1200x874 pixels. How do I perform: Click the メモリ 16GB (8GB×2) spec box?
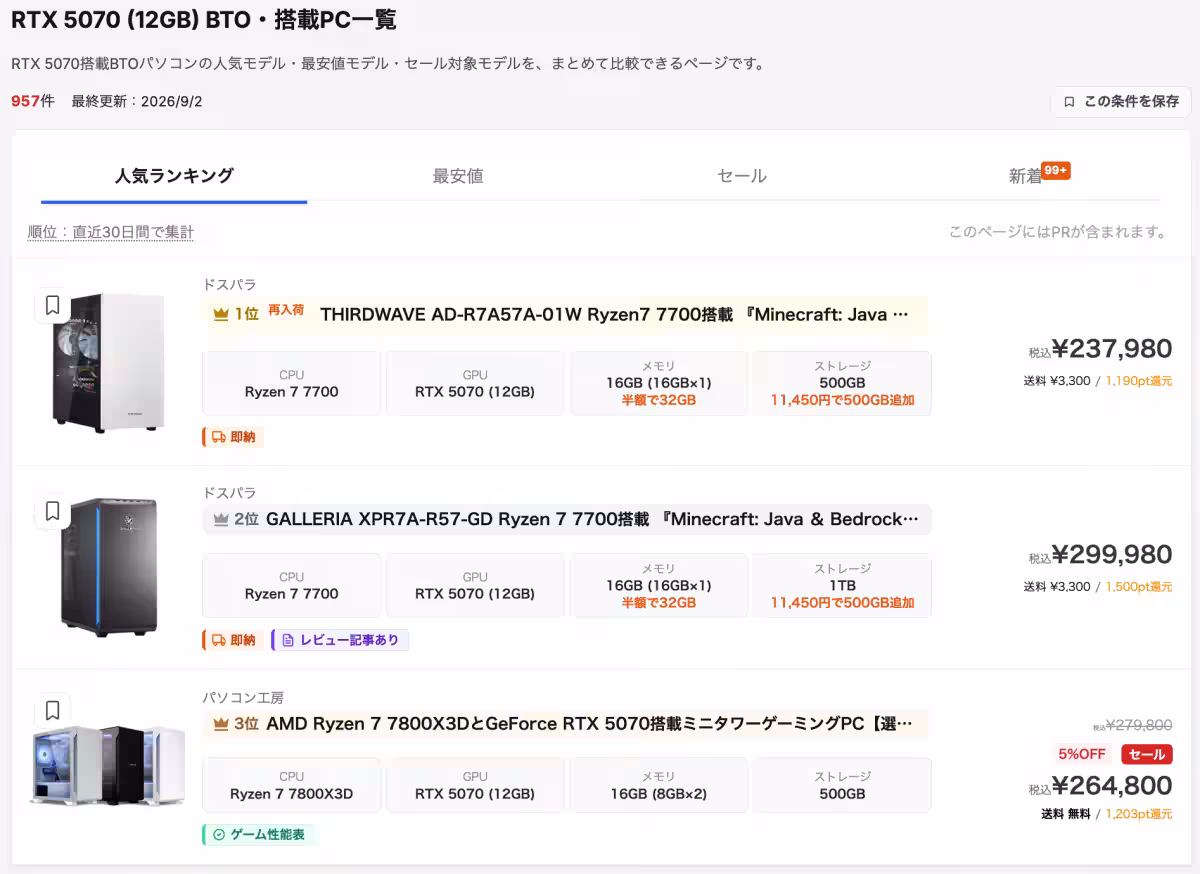658,785
